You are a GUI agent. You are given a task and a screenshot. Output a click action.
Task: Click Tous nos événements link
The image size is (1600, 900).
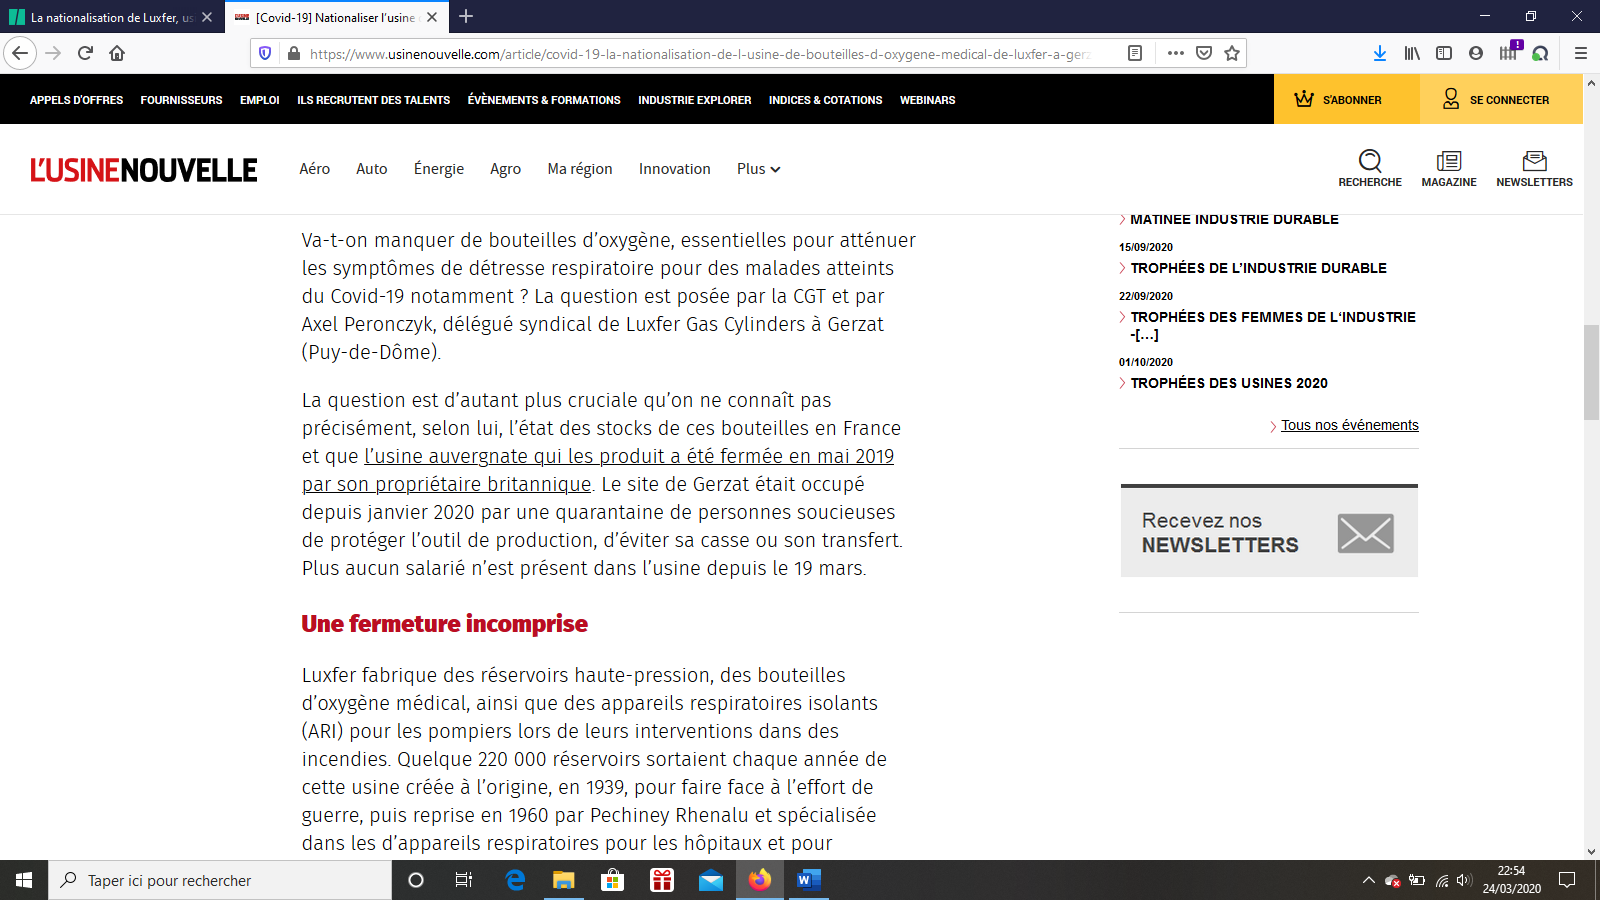click(1350, 425)
